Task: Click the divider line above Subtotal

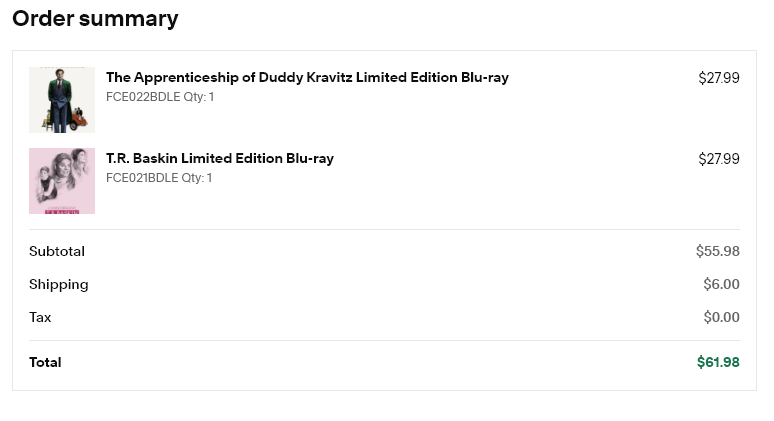Action: pos(384,230)
